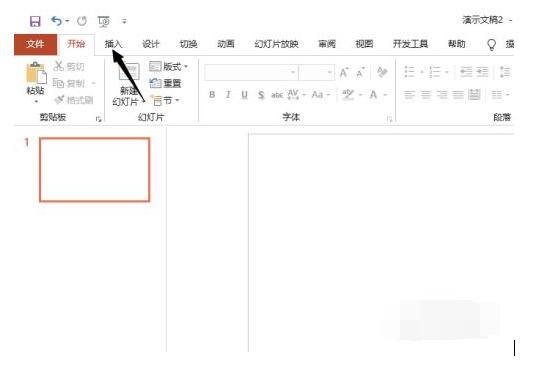Select slide 1 thumbnail
The width and height of the screenshot is (538, 374).
95,170
